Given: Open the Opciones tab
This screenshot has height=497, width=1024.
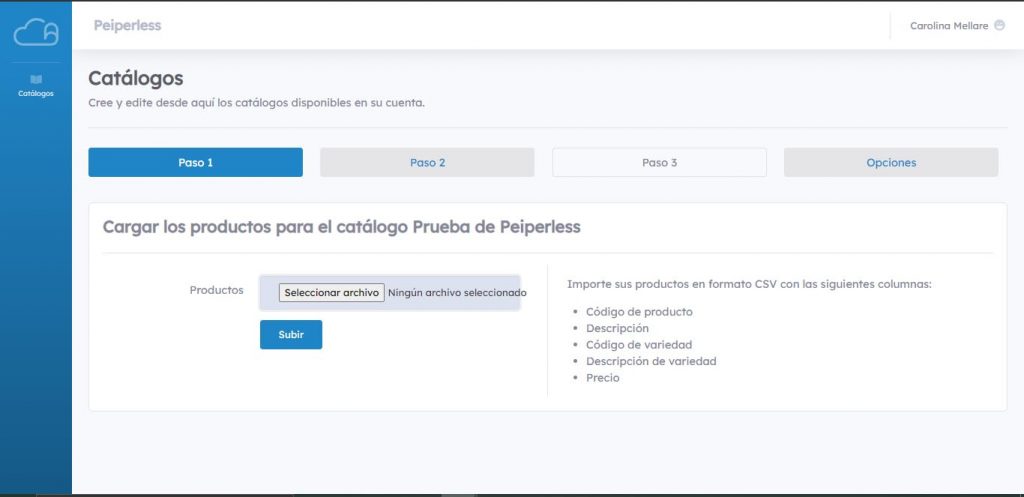Looking at the screenshot, I should 891,162.
